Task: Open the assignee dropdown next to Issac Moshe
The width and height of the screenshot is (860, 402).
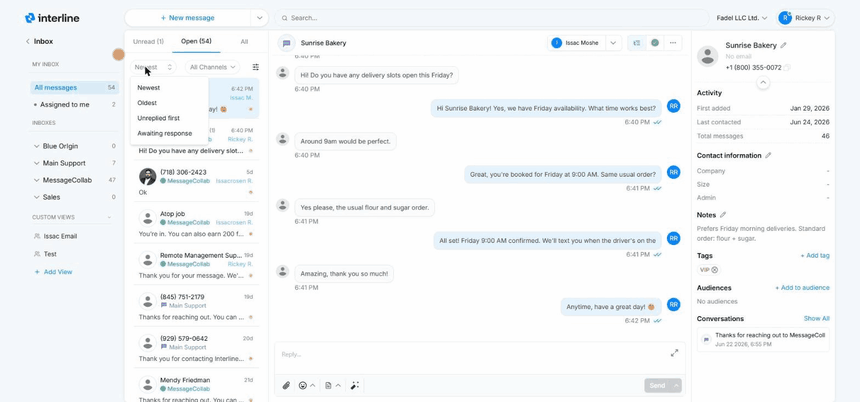Action: 613,43
